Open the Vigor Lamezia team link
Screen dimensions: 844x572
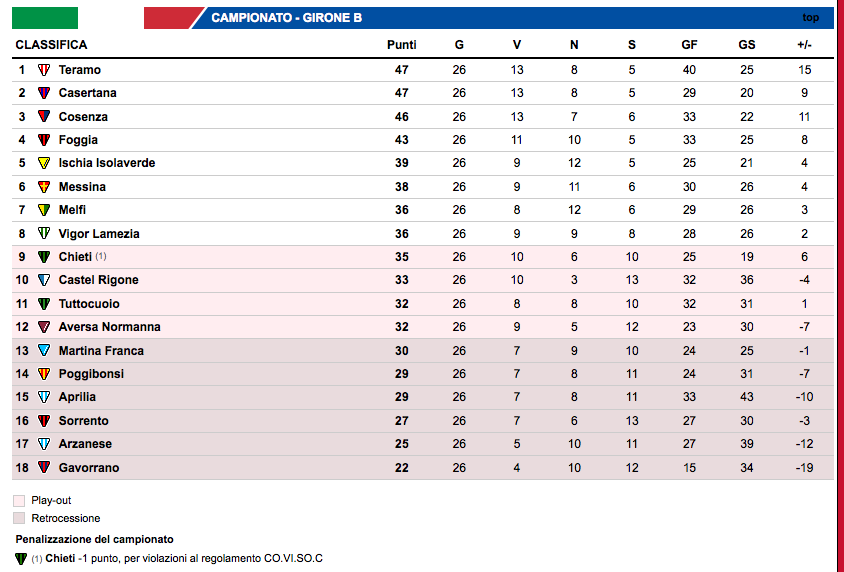[x=99, y=234]
